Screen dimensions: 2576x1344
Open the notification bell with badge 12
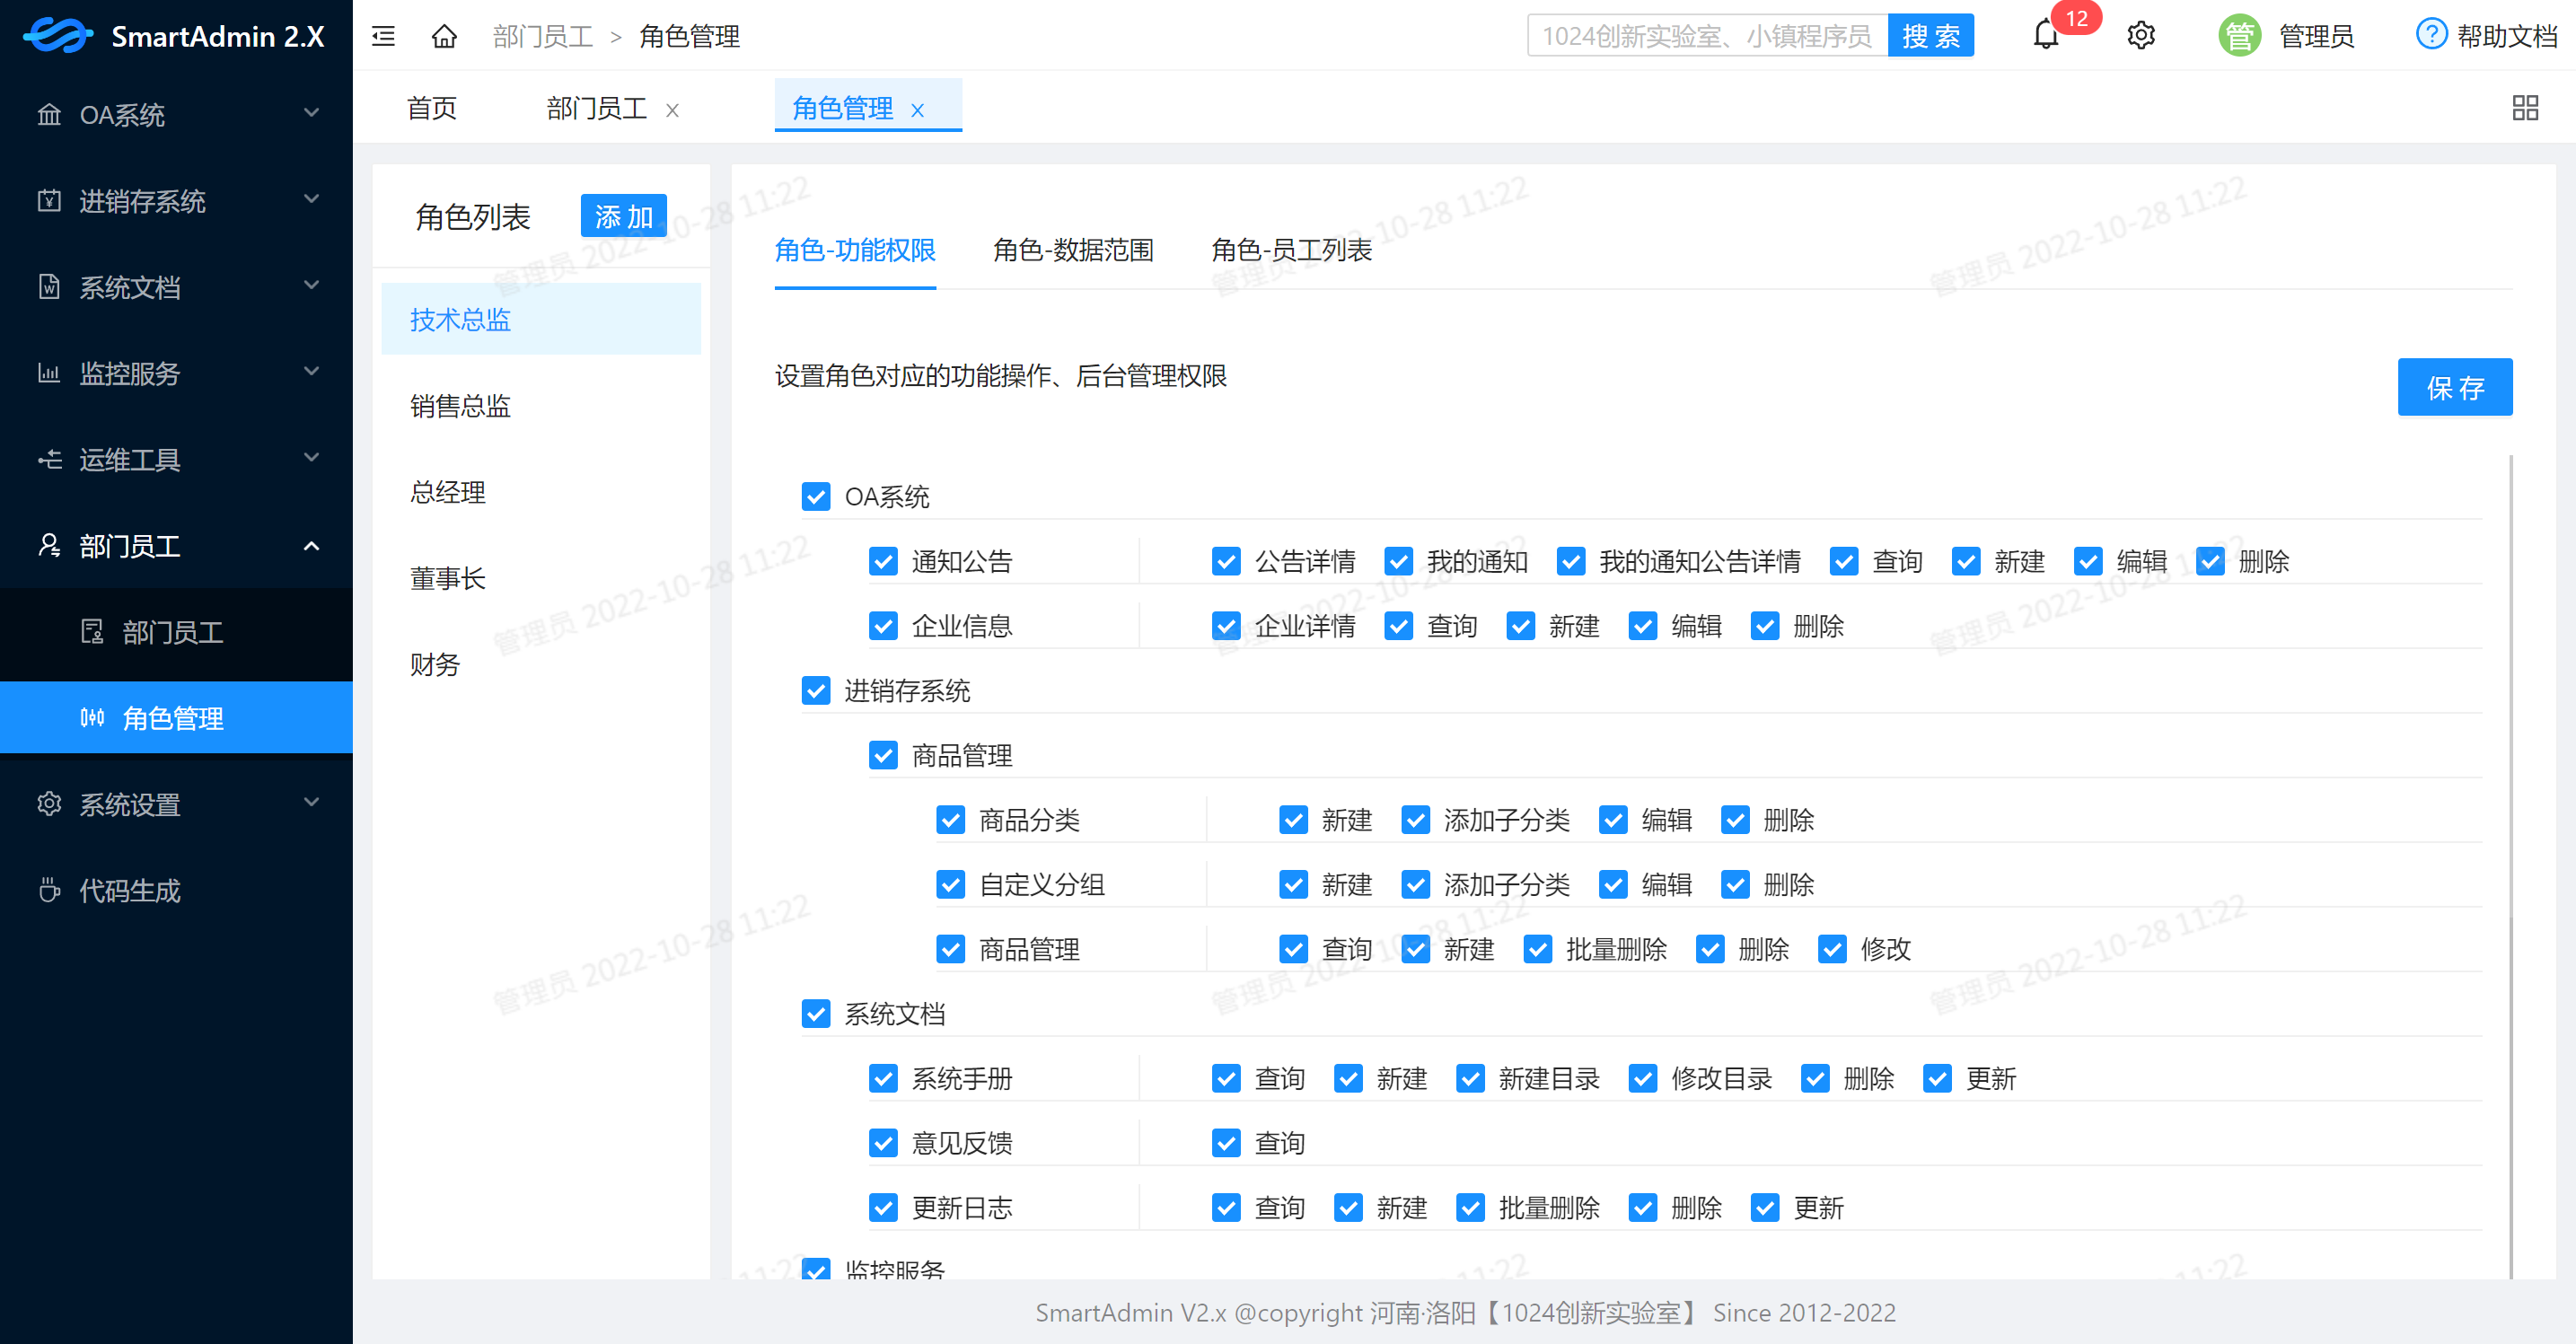(x=2045, y=37)
